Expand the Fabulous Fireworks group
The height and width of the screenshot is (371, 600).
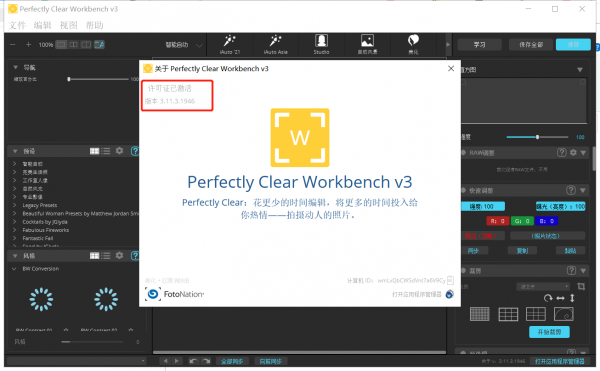[15, 230]
